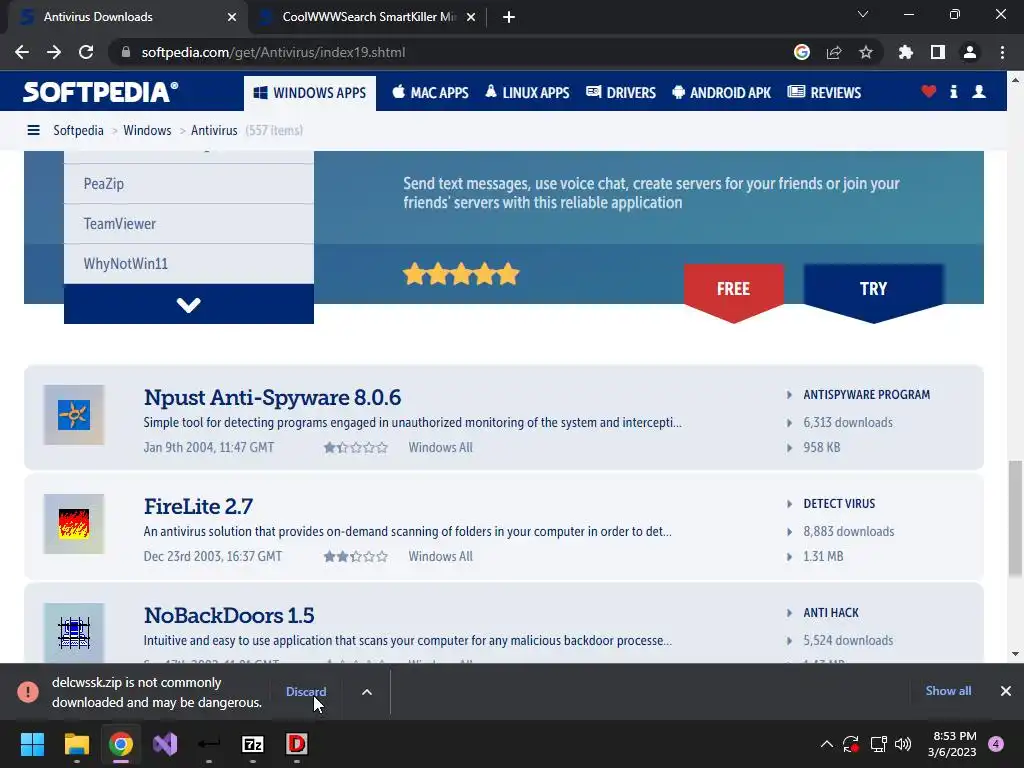Open the Reviews section
Image resolution: width=1024 pixels, height=768 pixels.
coord(824,93)
